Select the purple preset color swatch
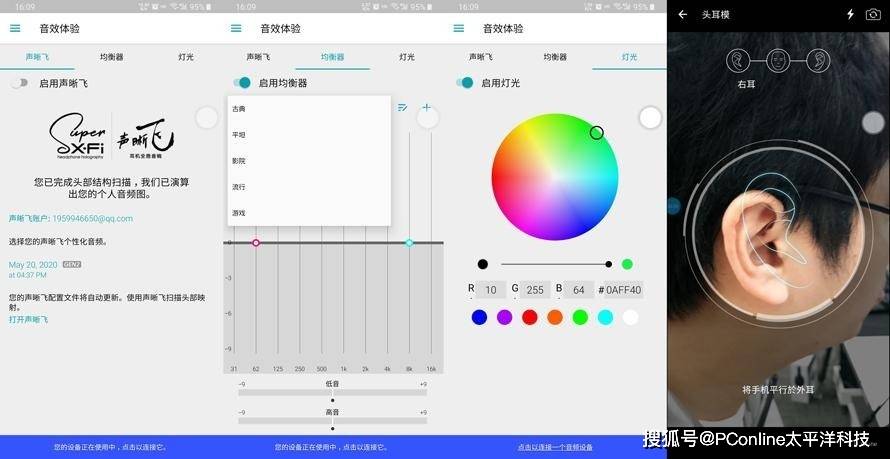This screenshot has width=890, height=459. pos(505,317)
